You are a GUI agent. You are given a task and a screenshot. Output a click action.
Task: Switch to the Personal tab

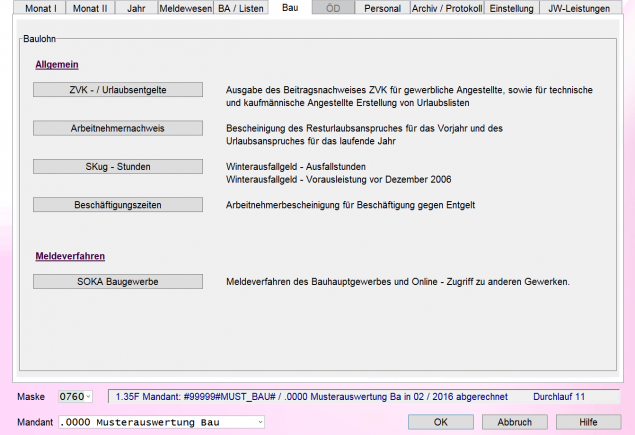tap(382, 8)
